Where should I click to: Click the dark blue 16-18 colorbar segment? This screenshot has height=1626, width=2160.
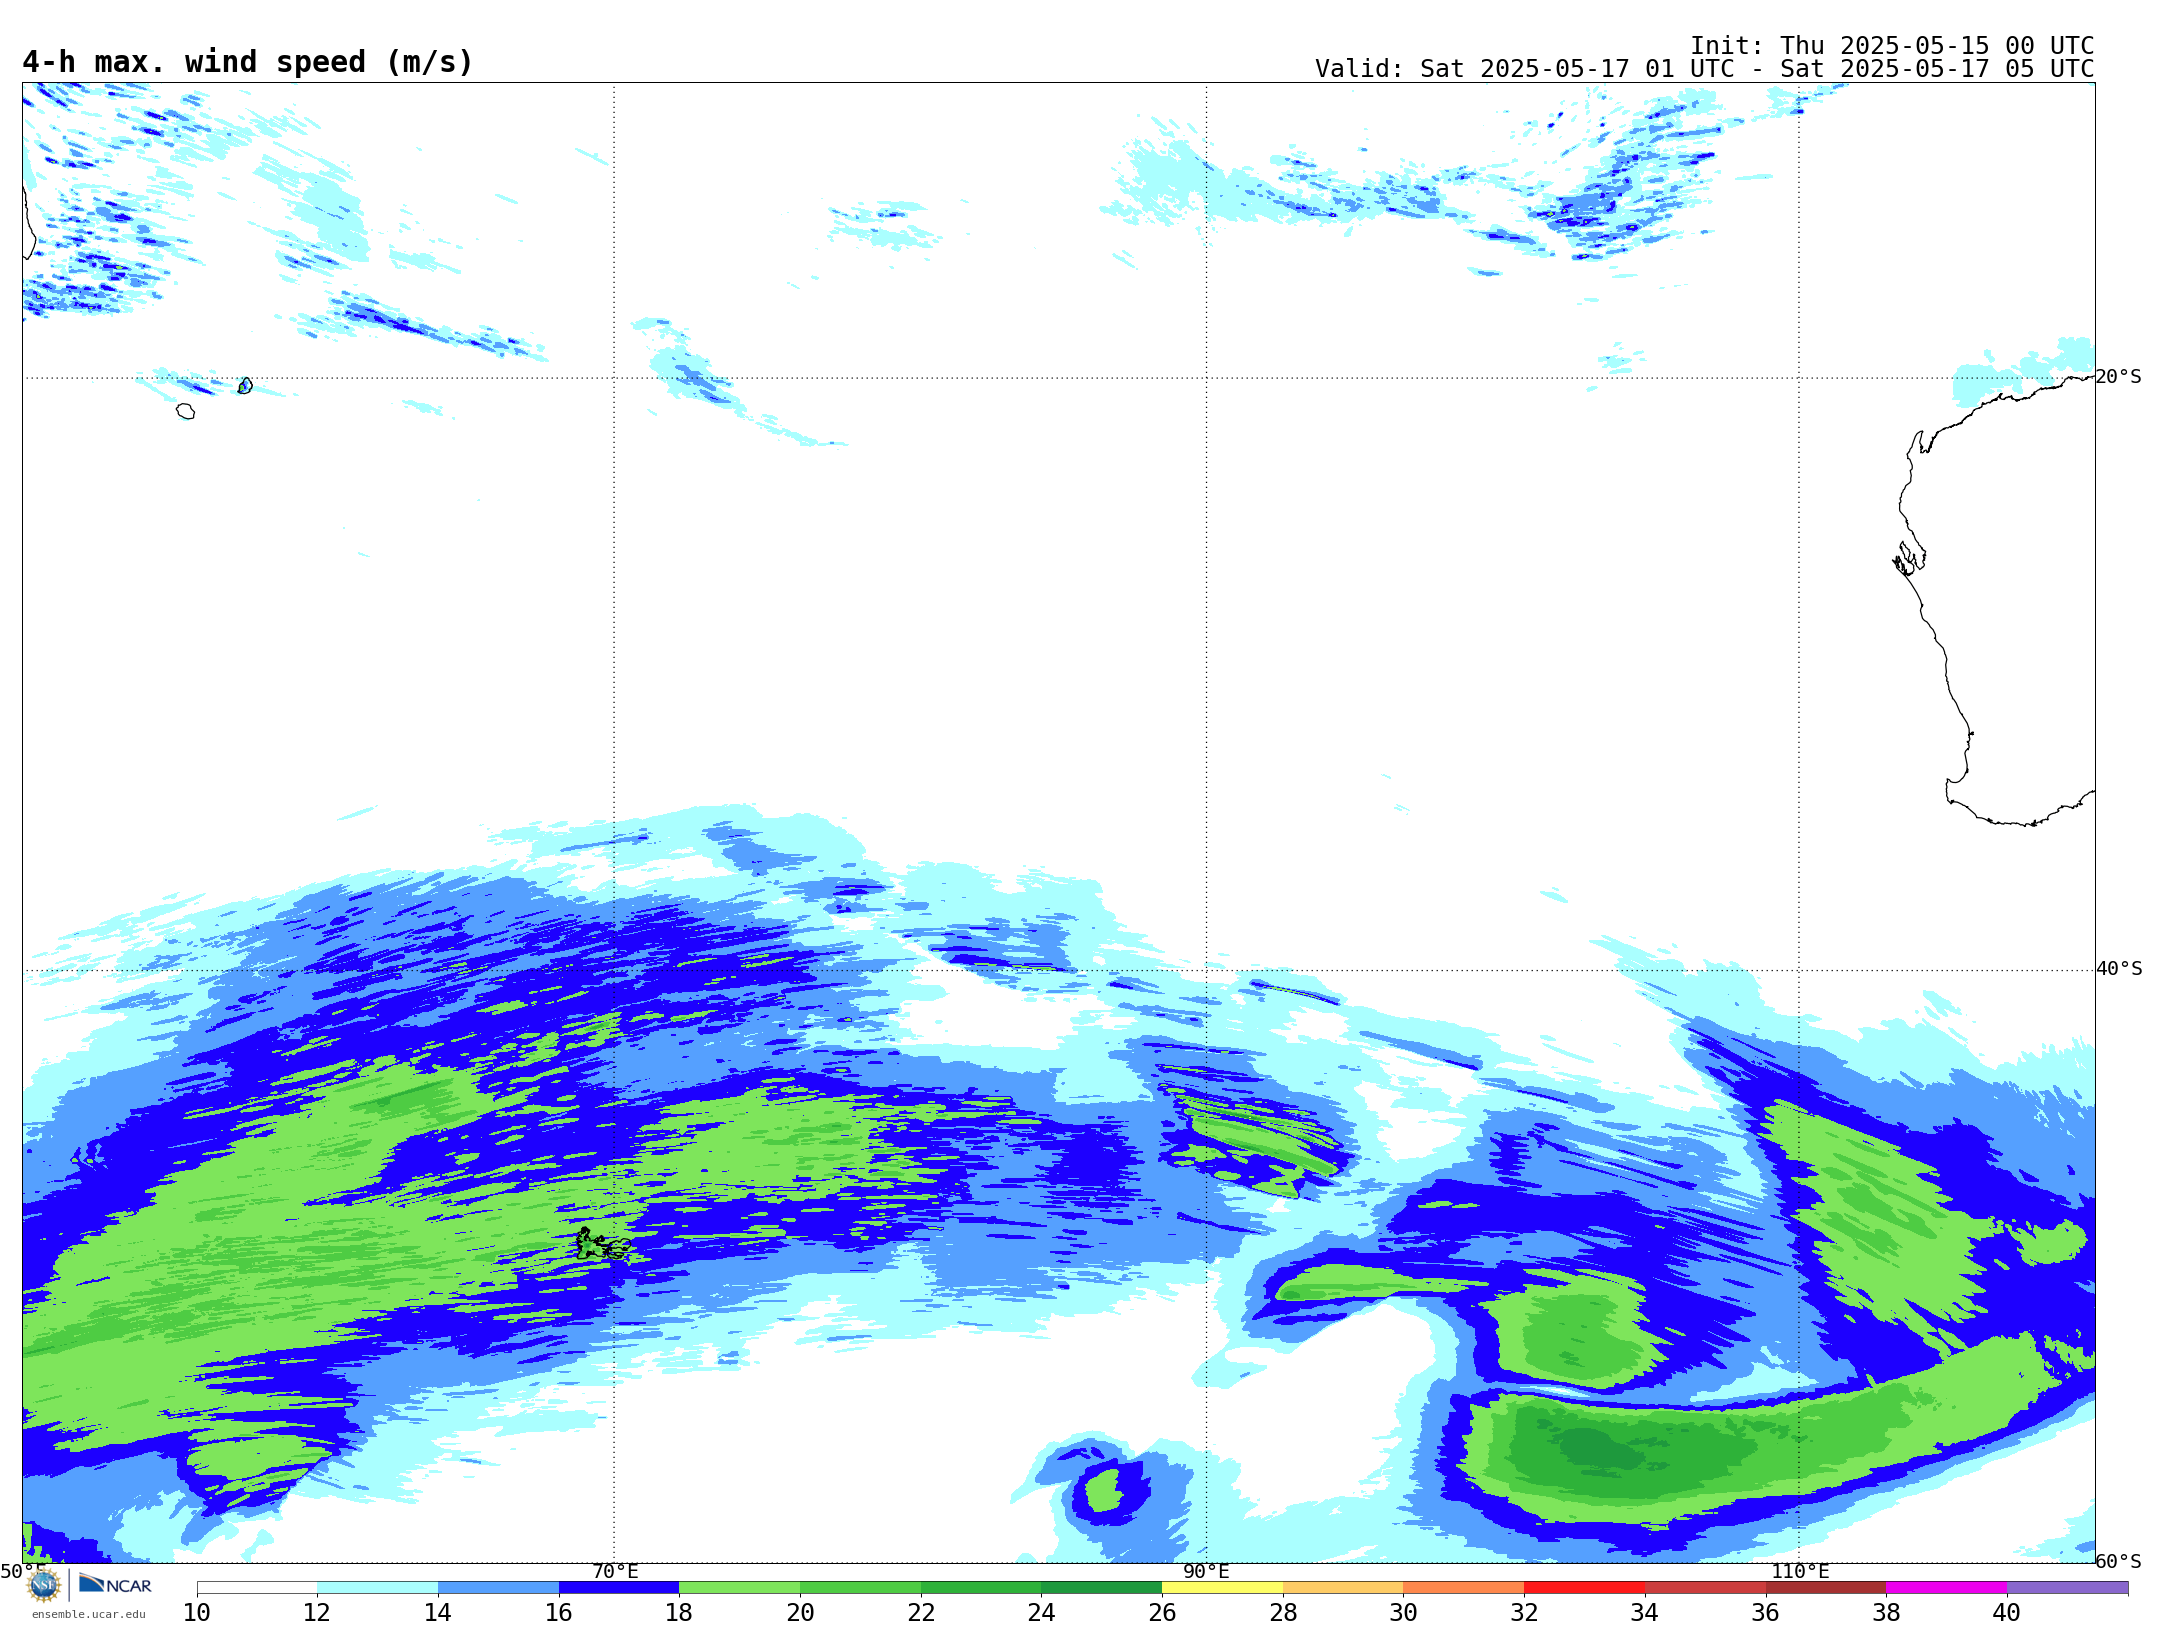(619, 1588)
